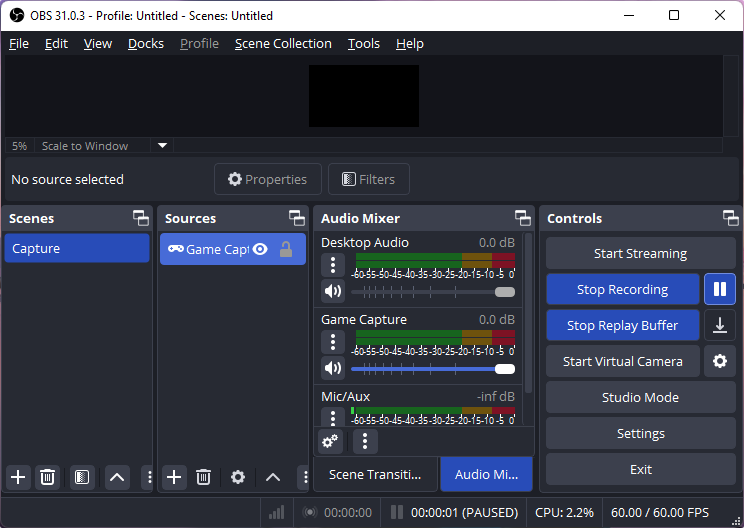Mute Game Capture audio speaker icon
The image size is (744, 528).
(x=333, y=369)
